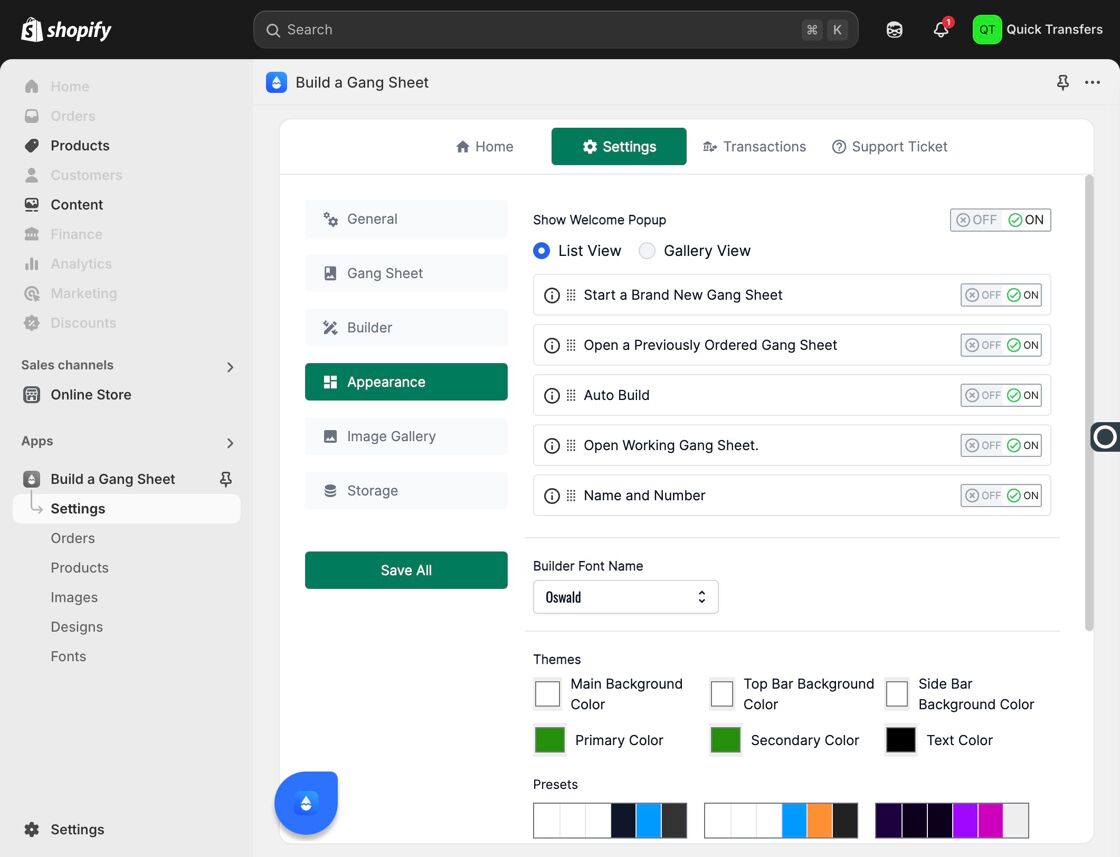The height and width of the screenshot is (857, 1120).
Task: Select the List View radio option
Action: [541, 251]
